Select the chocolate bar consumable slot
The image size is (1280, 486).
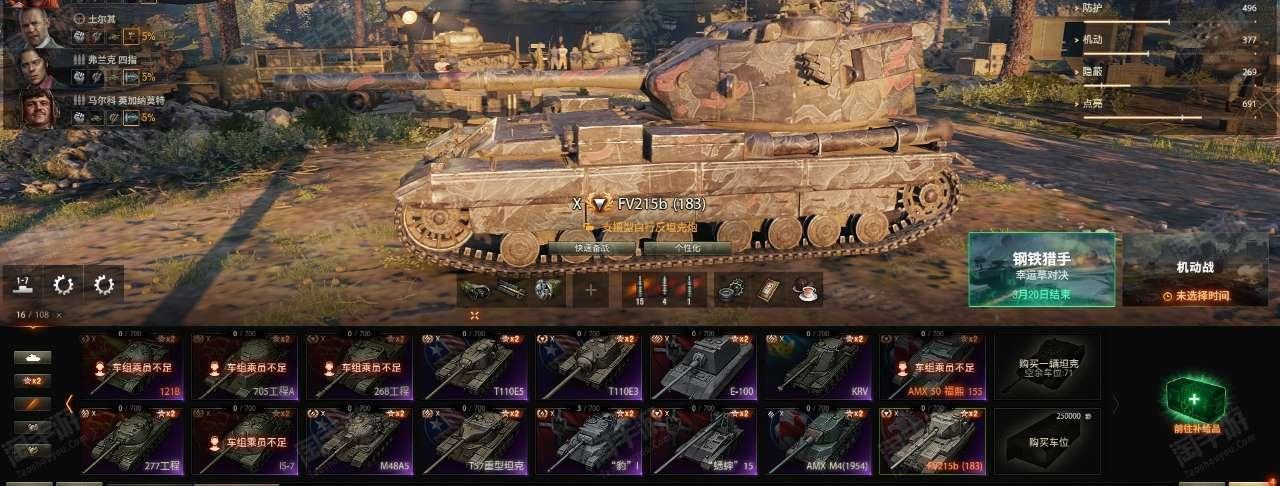769,290
